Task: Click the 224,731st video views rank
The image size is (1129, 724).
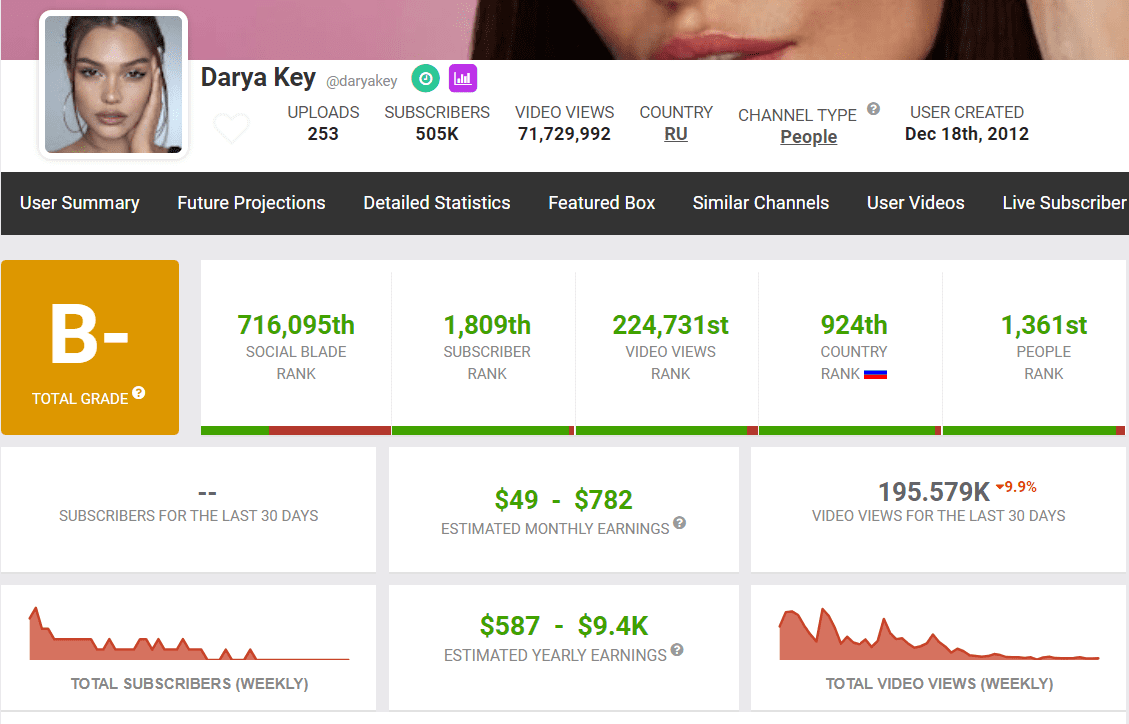Action: click(x=670, y=325)
